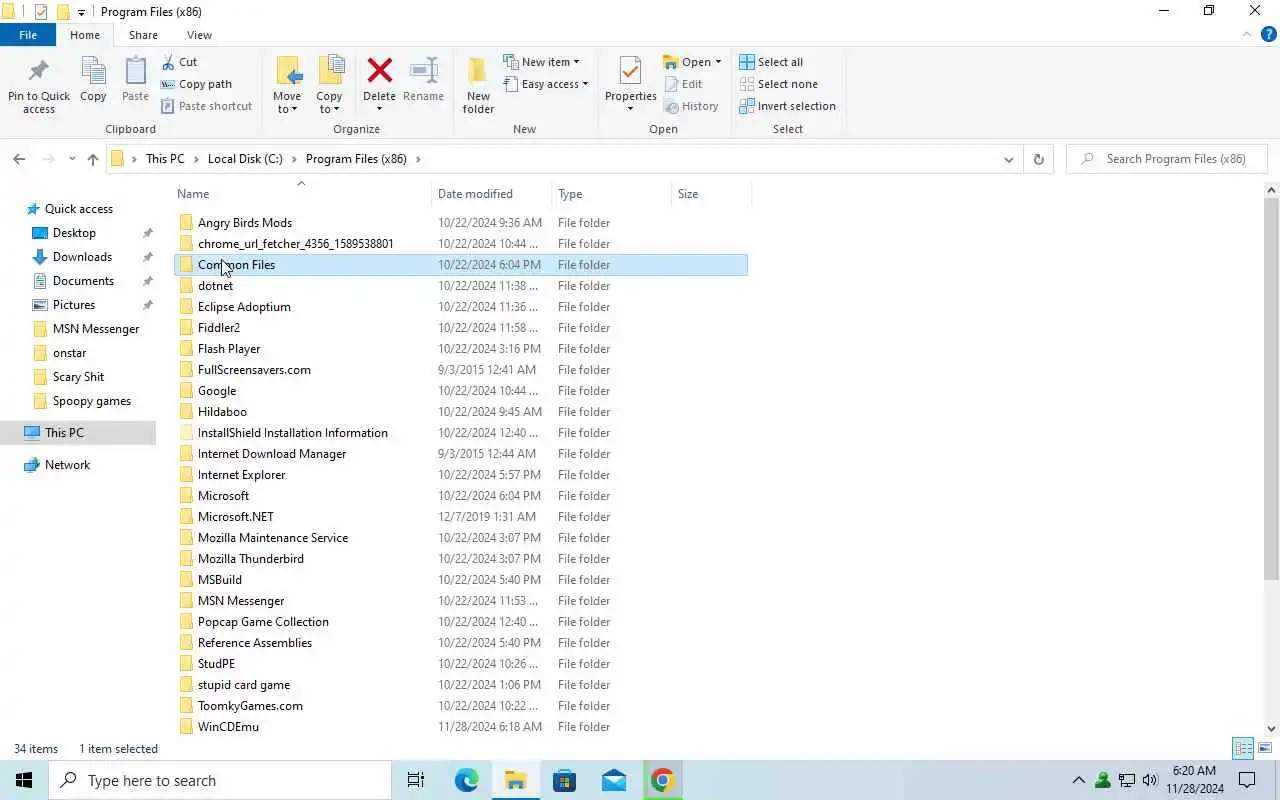
Task: Click in the Search Program Files (x86) box
Action: click(1167, 159)
